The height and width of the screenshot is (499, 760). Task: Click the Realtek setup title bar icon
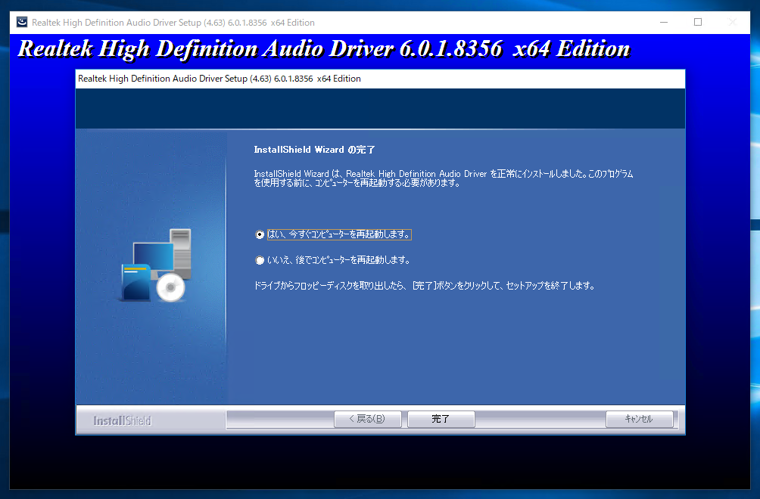point(22,22)
